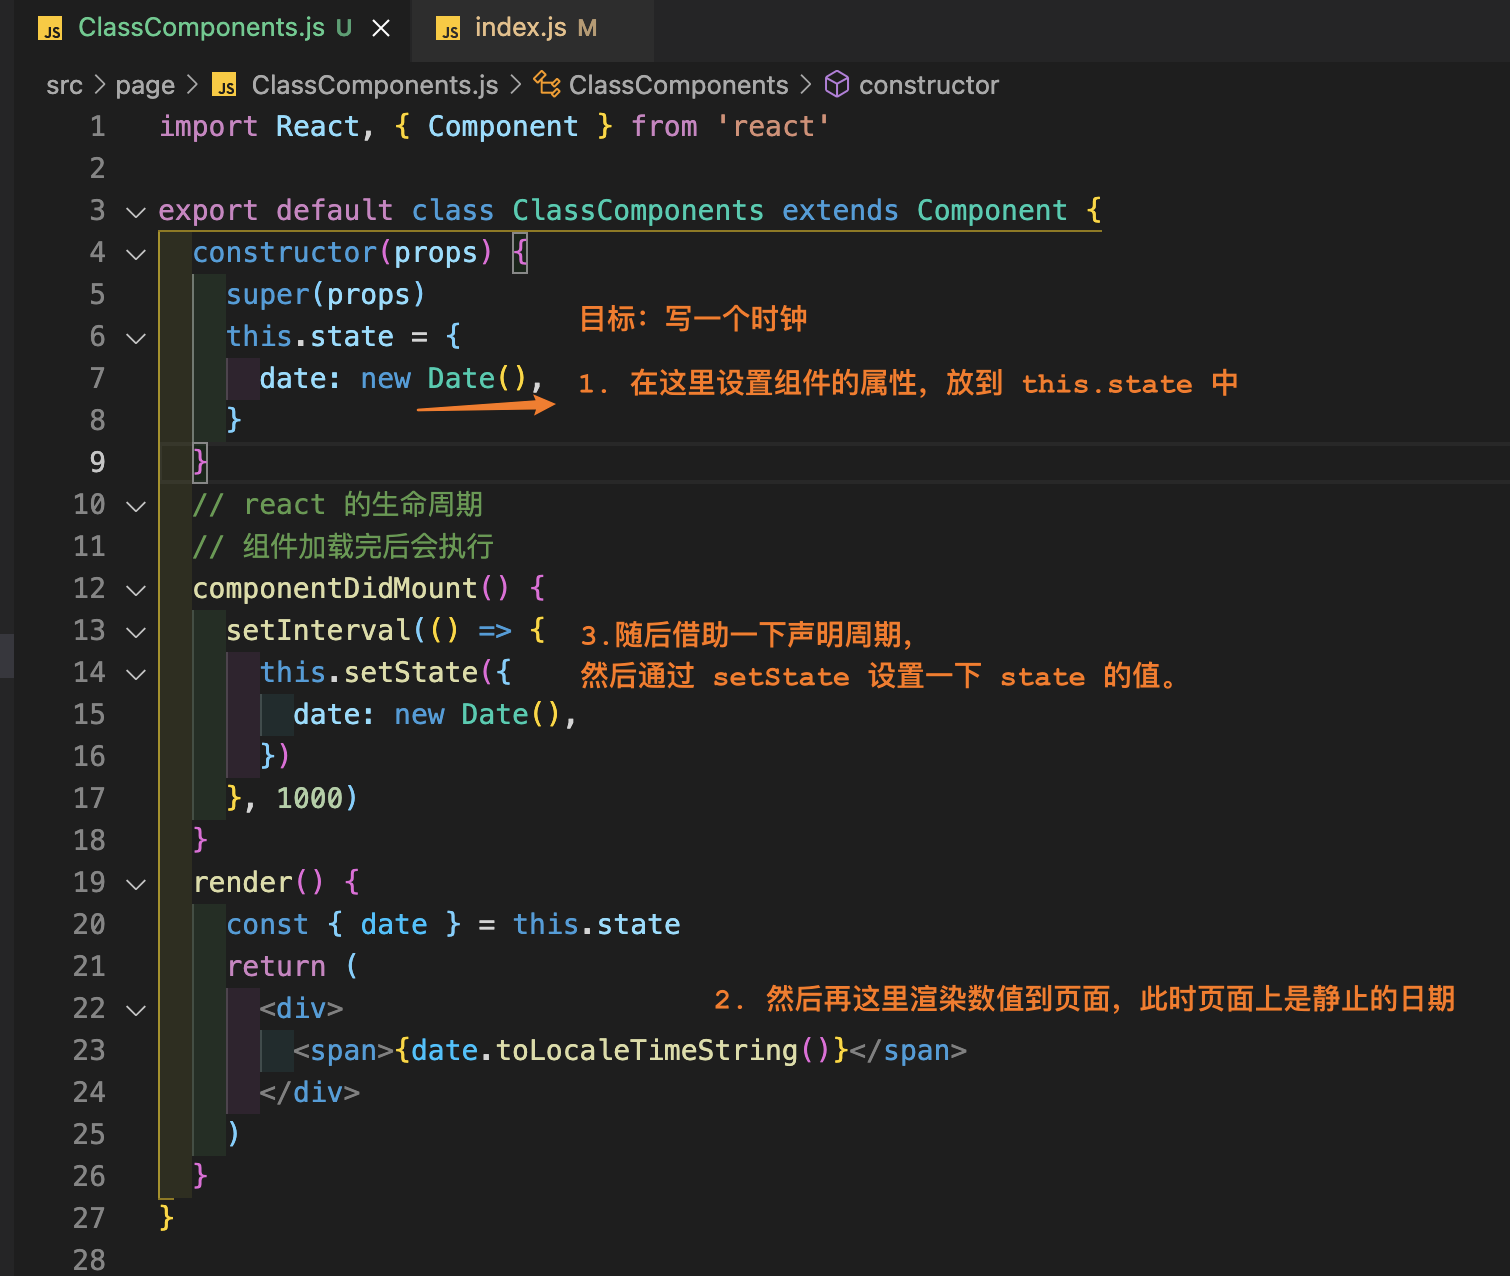Click the render method name
Viewport: 1510px width, 1276px height.
(x=243, y=882)
